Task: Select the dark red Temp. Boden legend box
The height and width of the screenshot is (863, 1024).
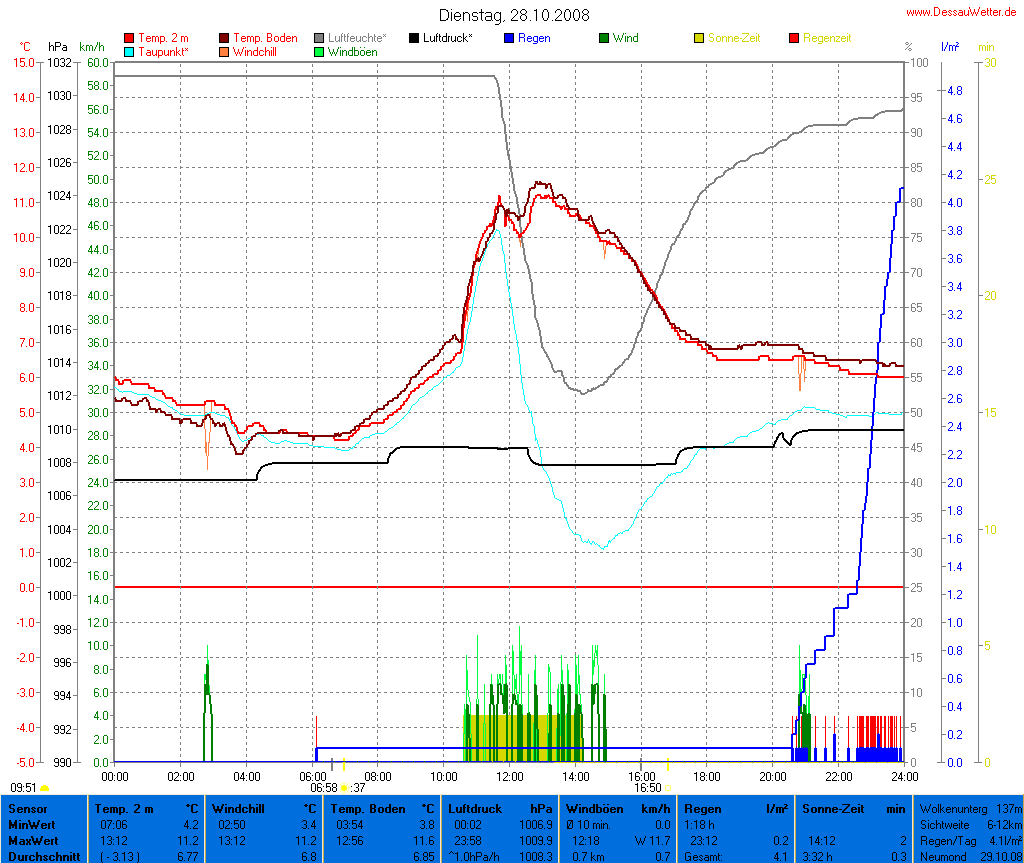Action: (x=224, y=38)
